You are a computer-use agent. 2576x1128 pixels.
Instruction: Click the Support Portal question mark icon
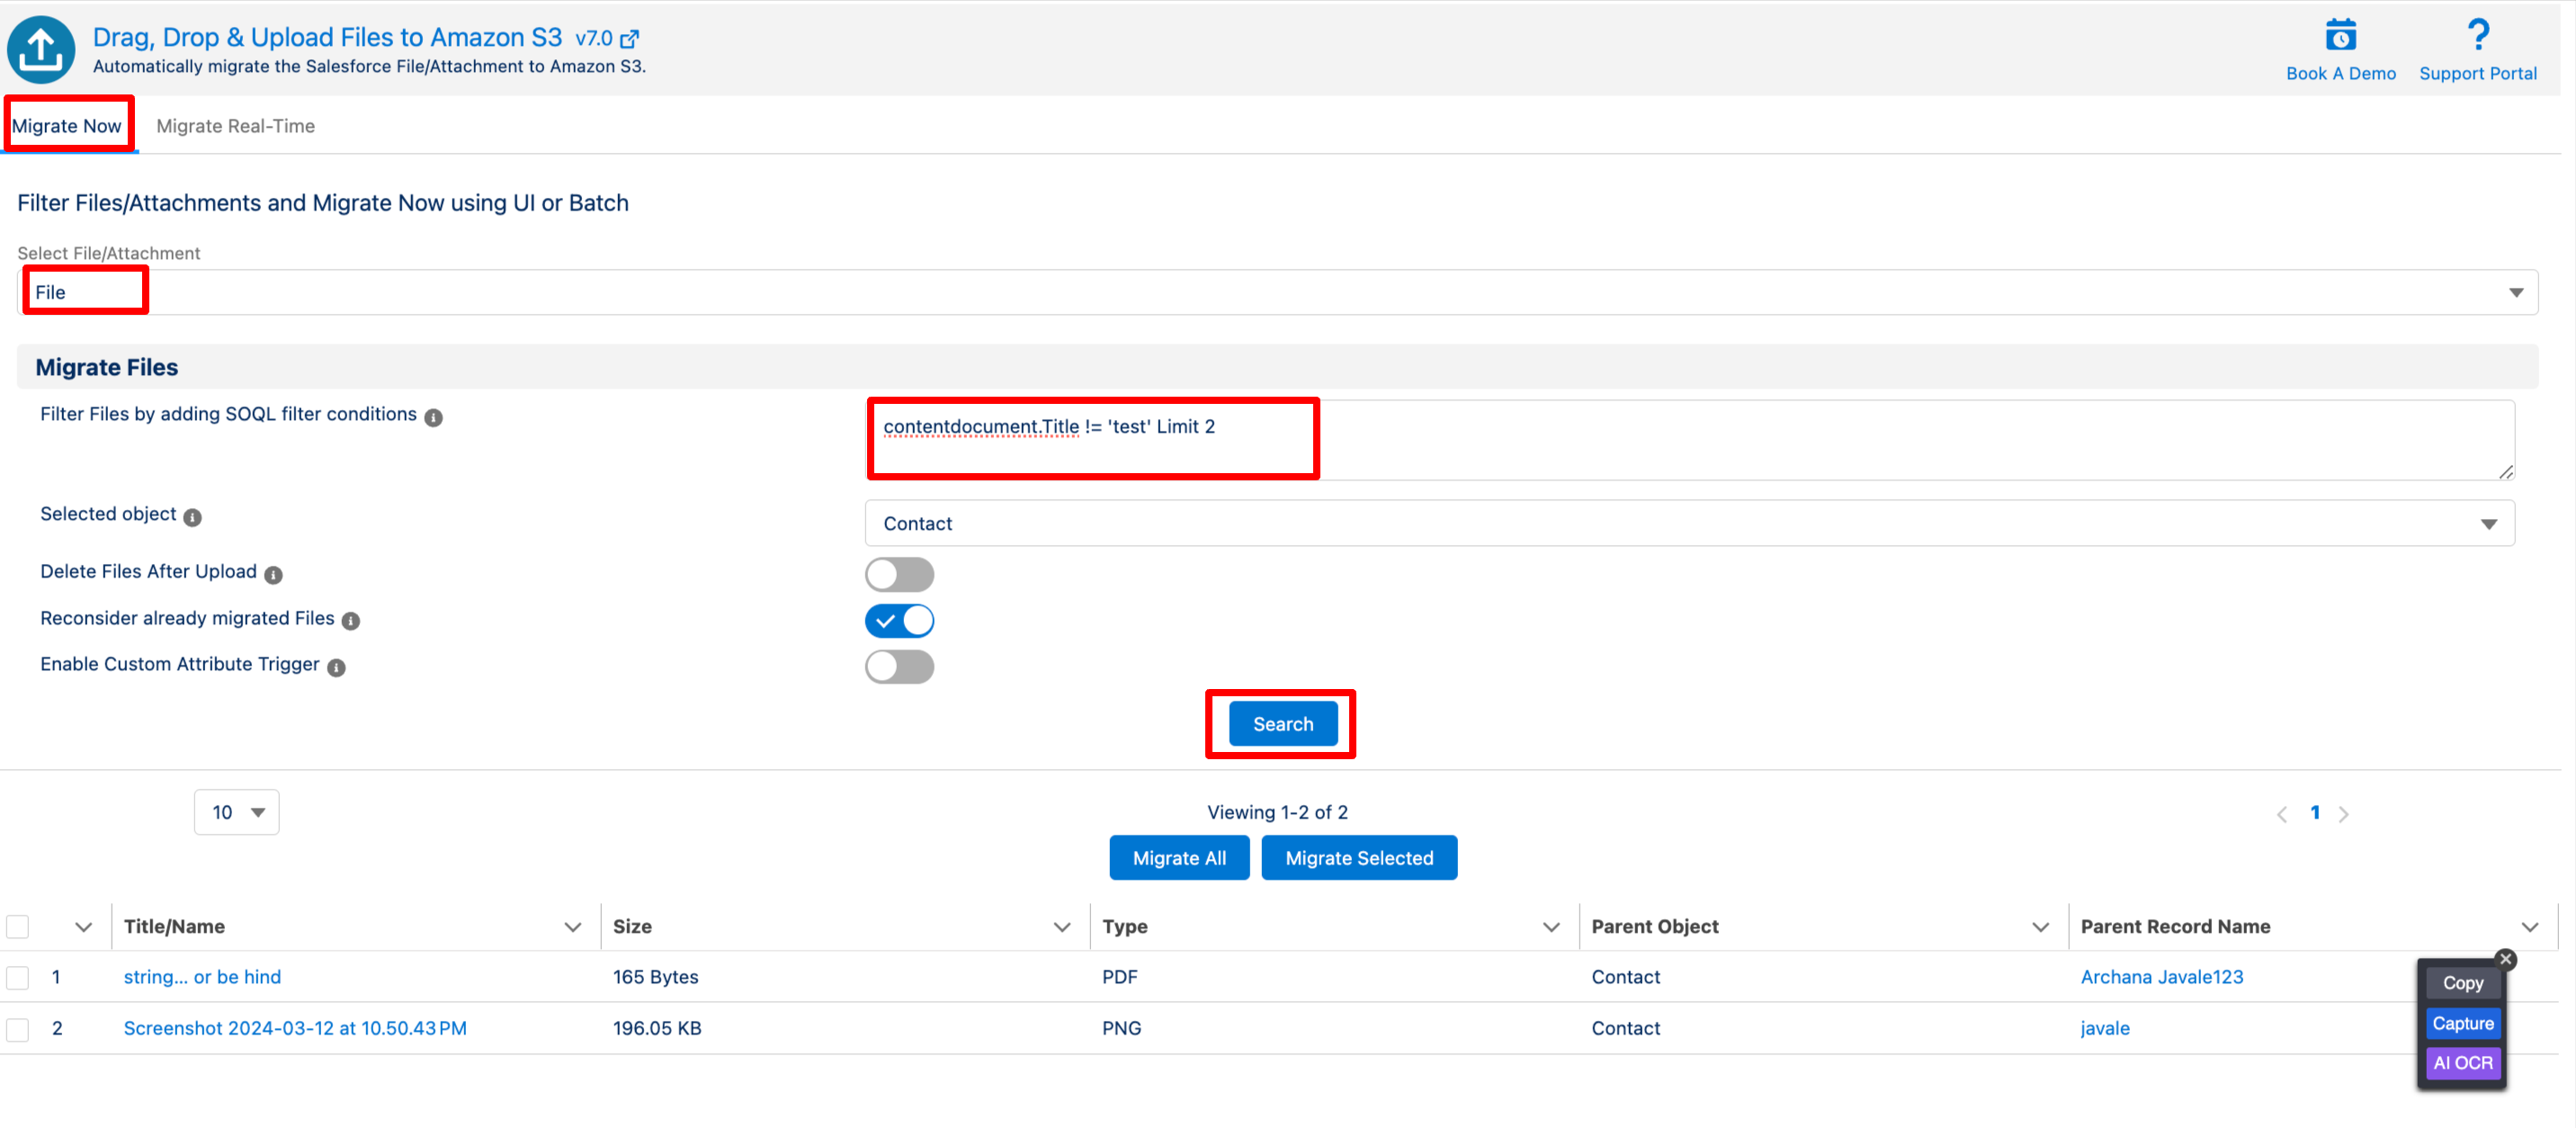pyautogui.click(x=2477, y=35)
